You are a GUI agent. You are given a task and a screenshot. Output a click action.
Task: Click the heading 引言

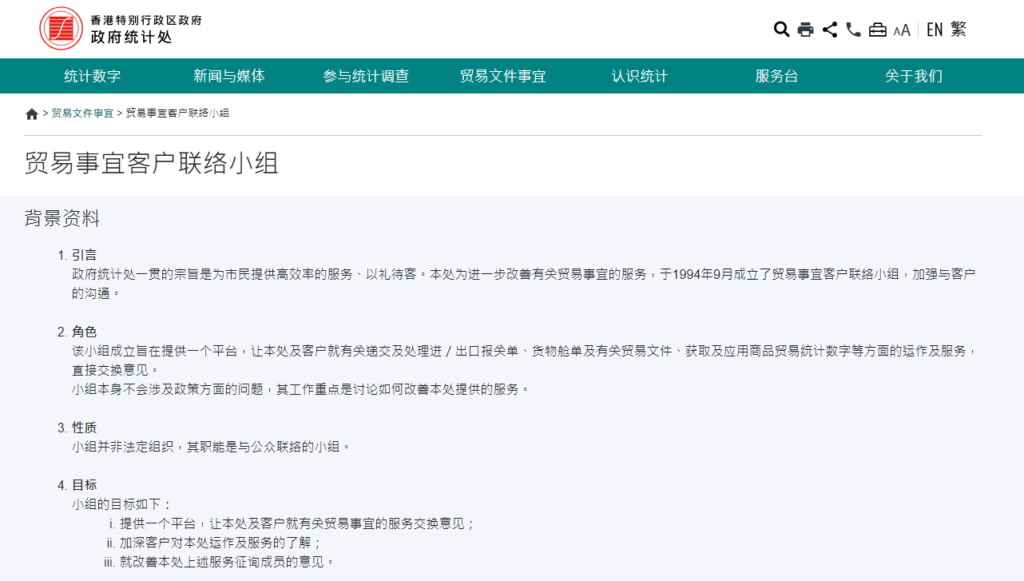[x=84, y=255]
